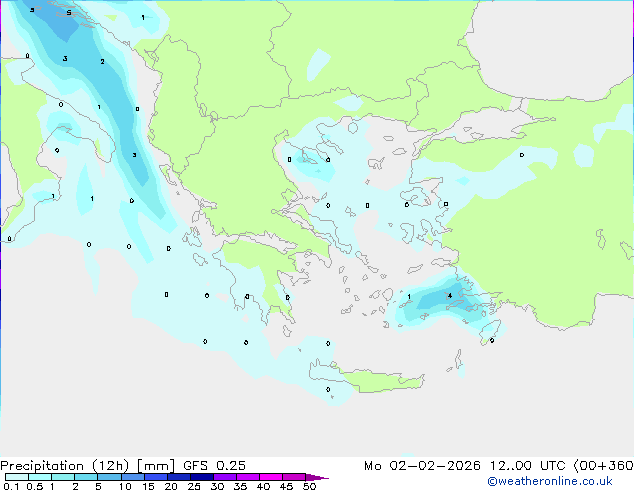Open the weatheronline.co.uk credit link
Screen dimensions: 634x490
tap(550, 481)
